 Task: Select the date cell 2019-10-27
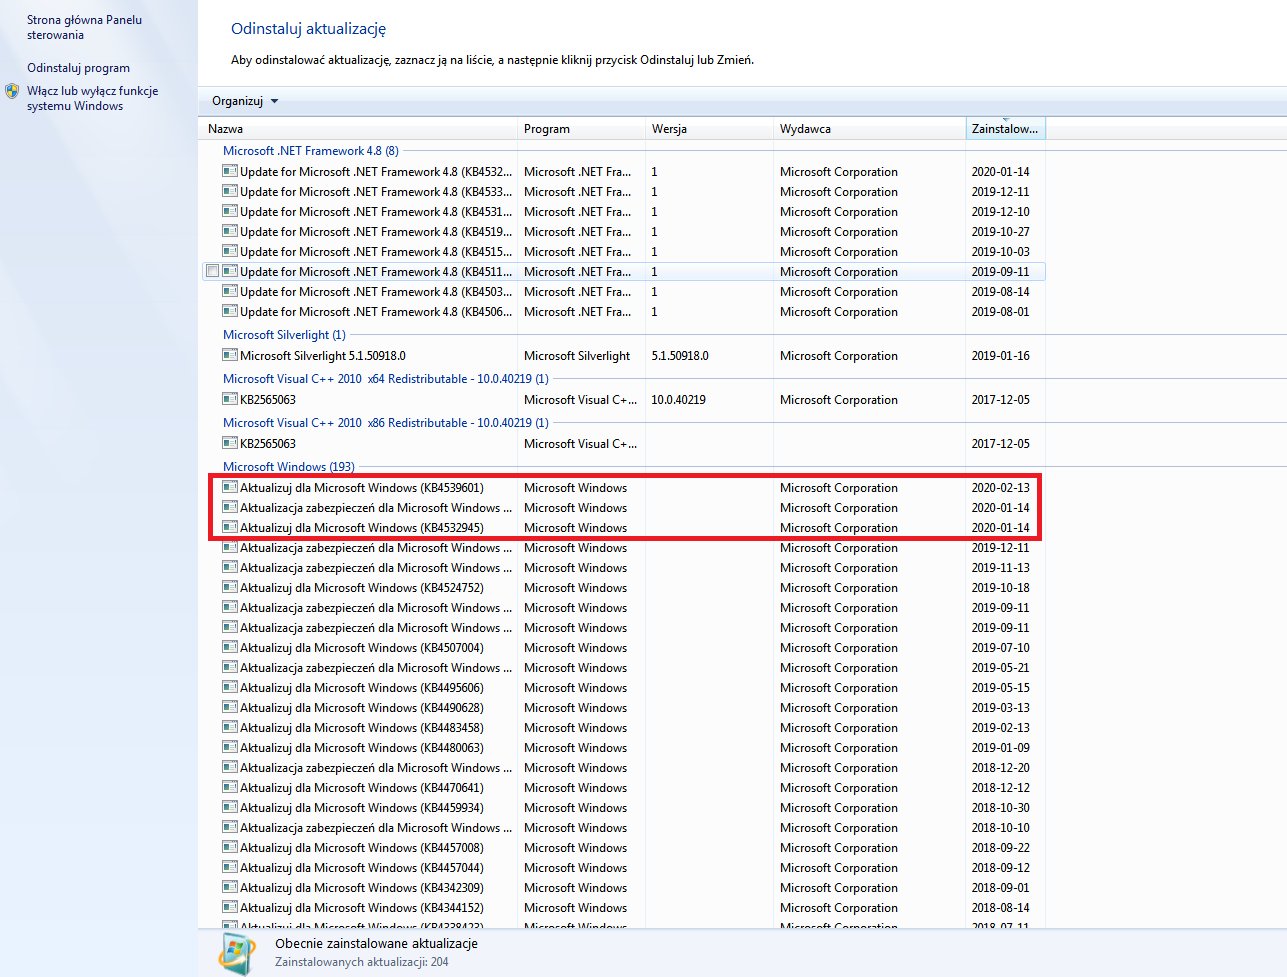[x=1000, y=232]
